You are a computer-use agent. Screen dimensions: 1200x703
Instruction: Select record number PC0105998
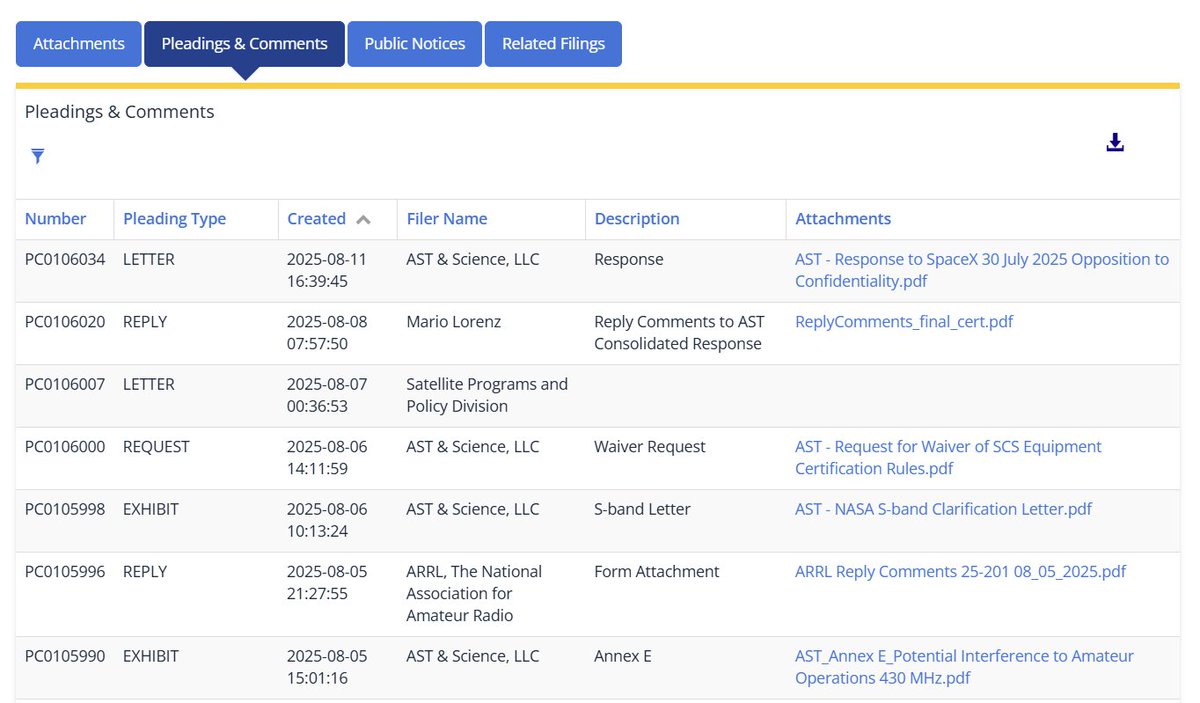click(x=65, y=509)
